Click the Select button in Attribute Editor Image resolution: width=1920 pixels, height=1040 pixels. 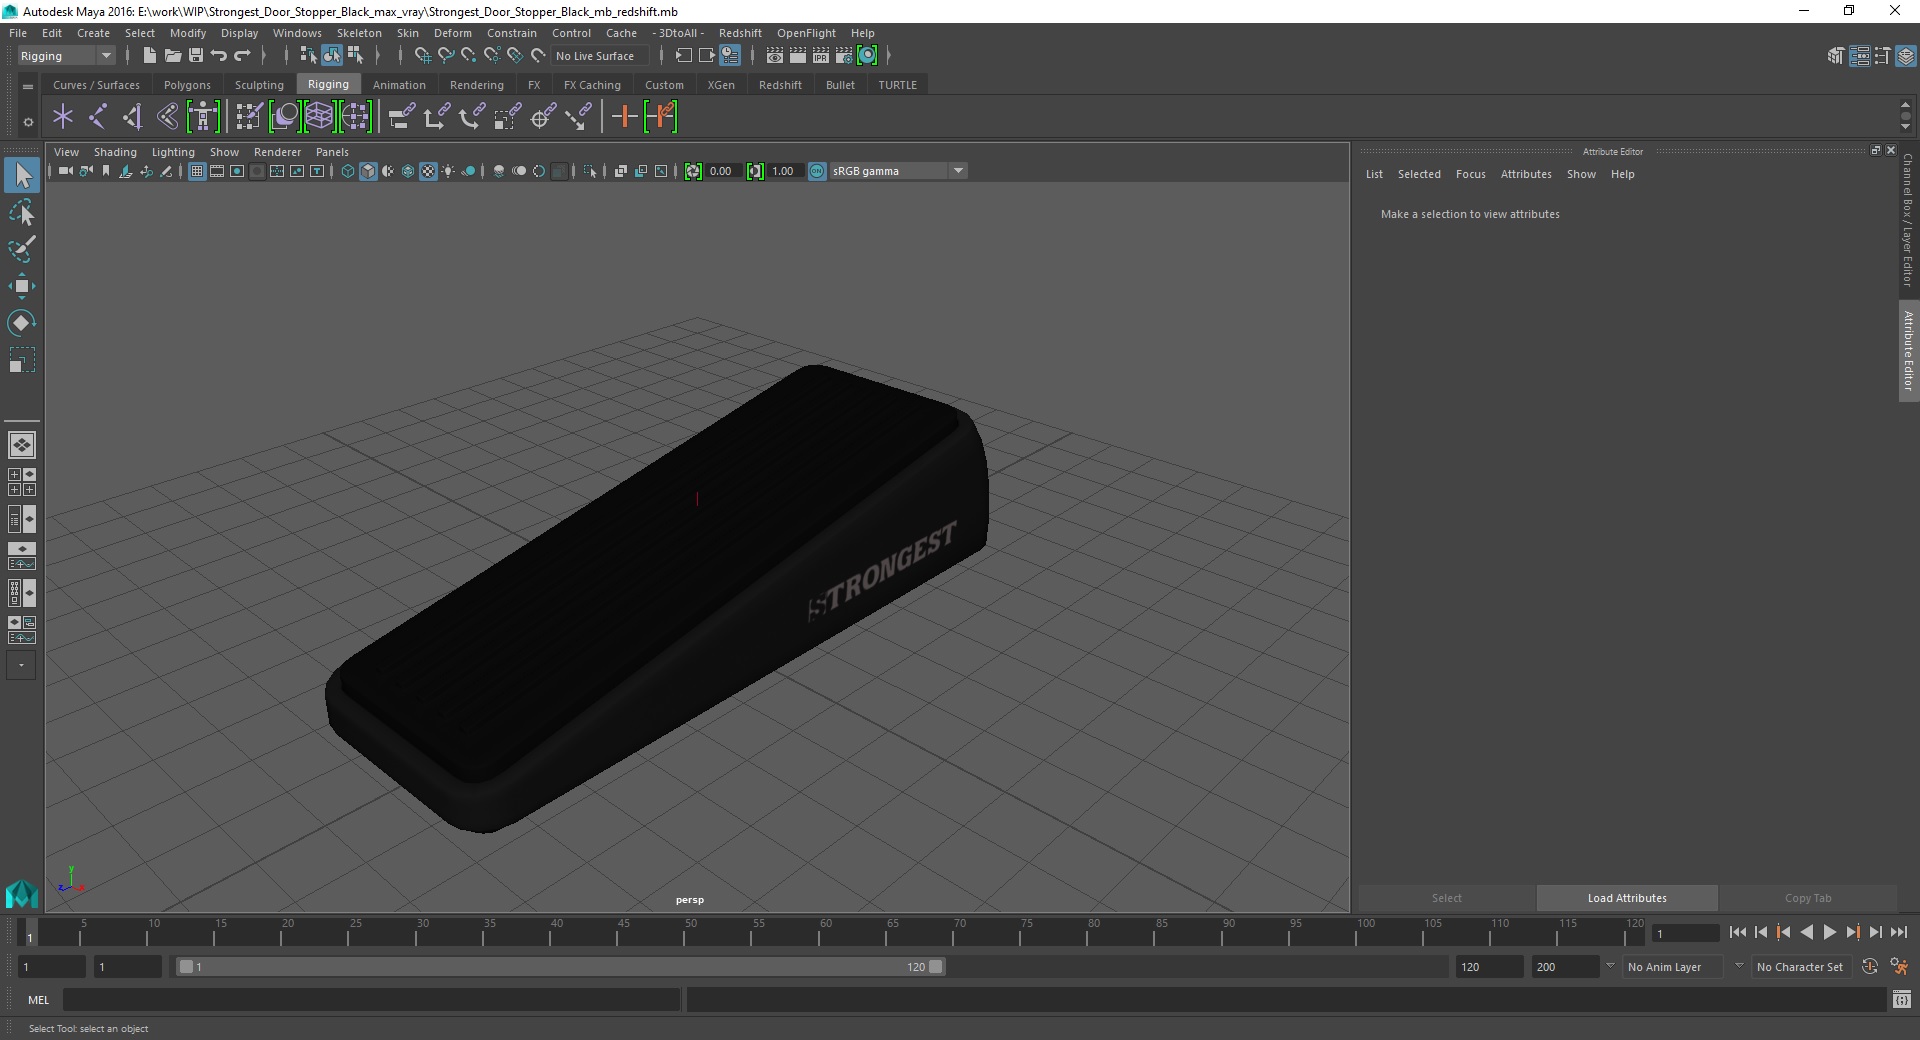click(x=1446, y=898)
